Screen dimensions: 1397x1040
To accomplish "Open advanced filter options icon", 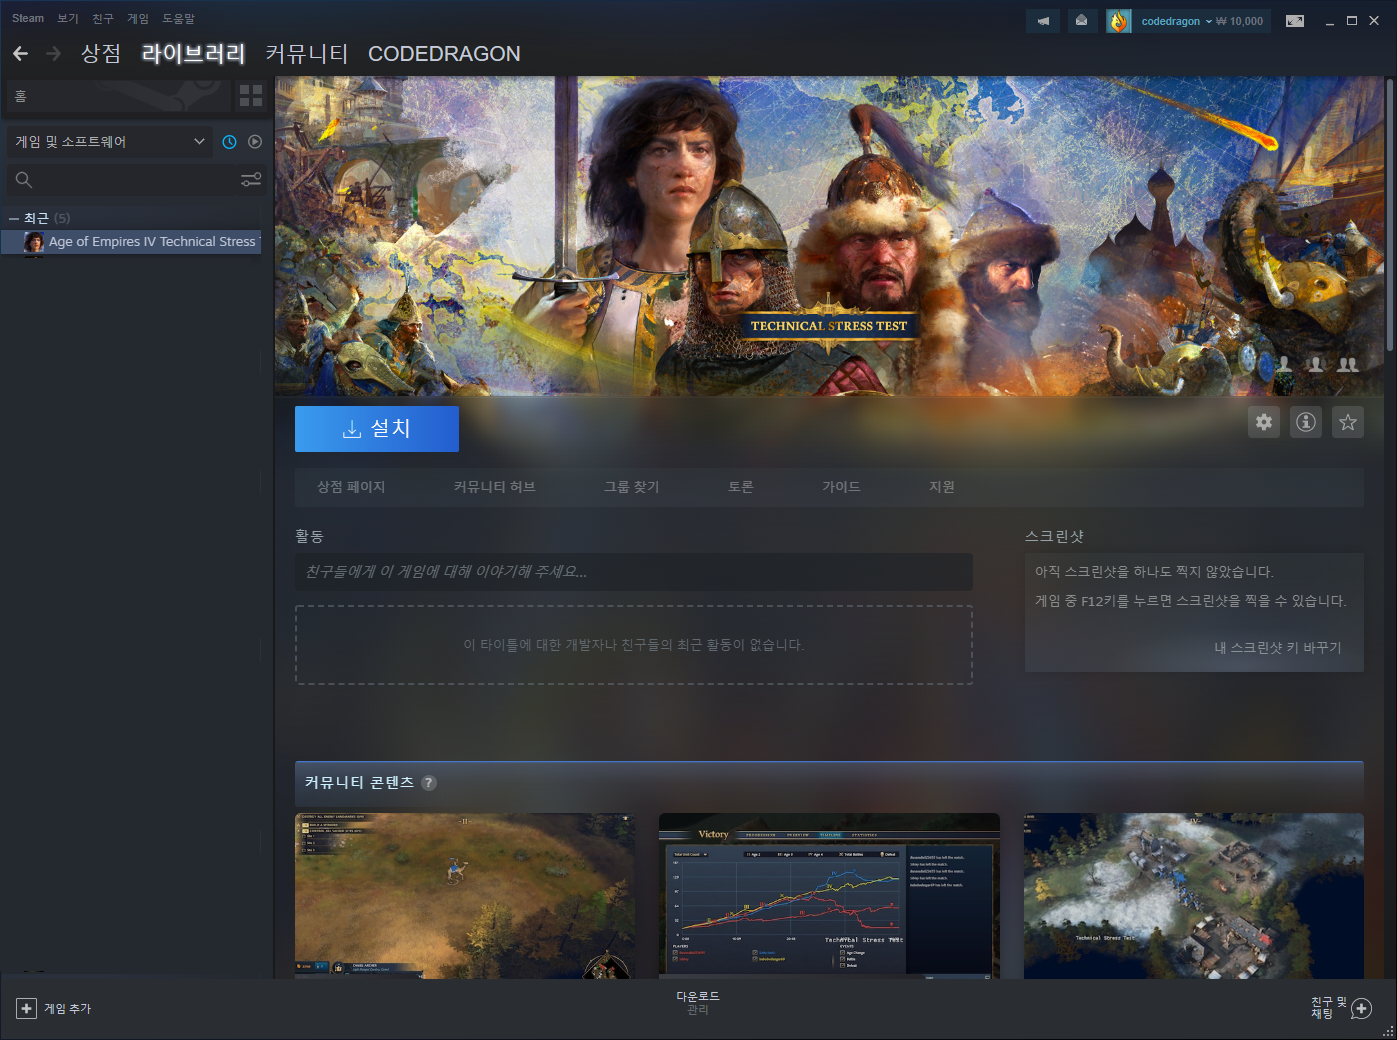I will click(251, 179).
